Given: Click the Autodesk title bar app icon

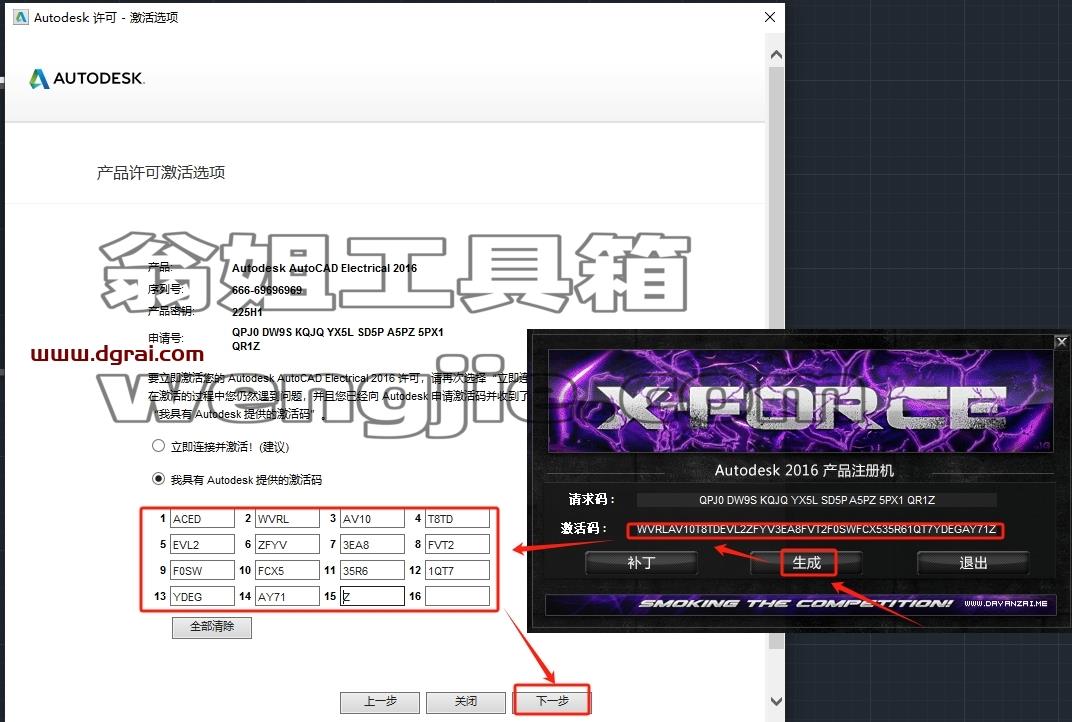Looking at the screenshot, I should pyautogui.click(x=21, y=17).
